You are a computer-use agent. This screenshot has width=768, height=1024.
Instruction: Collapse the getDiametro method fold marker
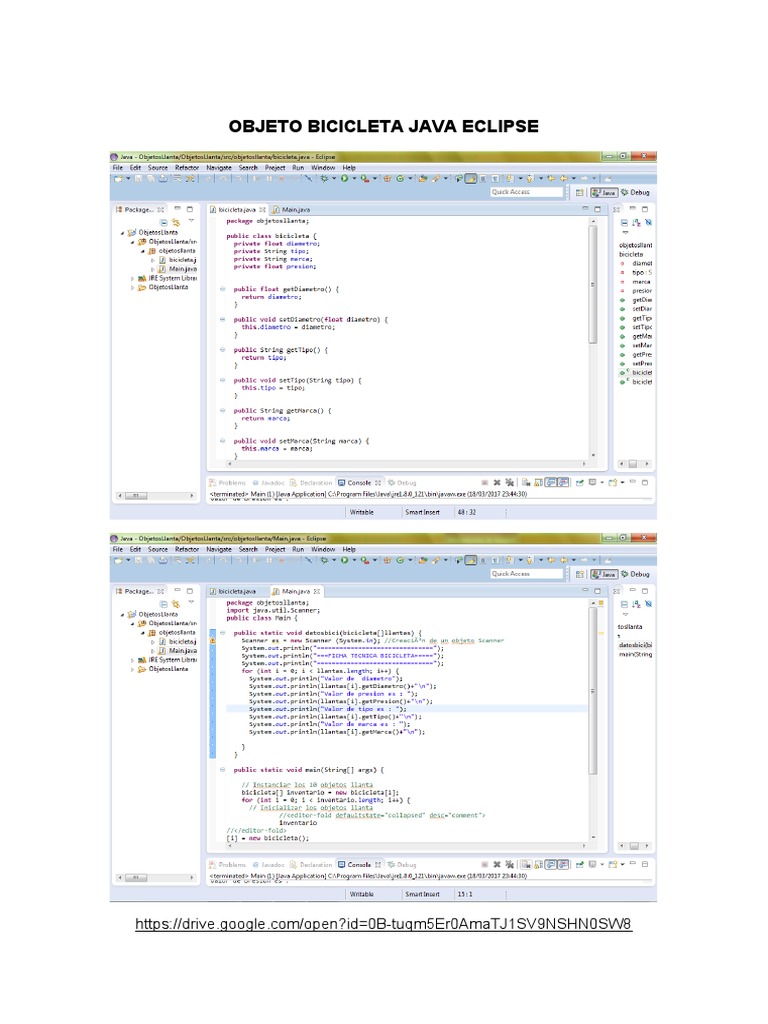click(222, 289)
